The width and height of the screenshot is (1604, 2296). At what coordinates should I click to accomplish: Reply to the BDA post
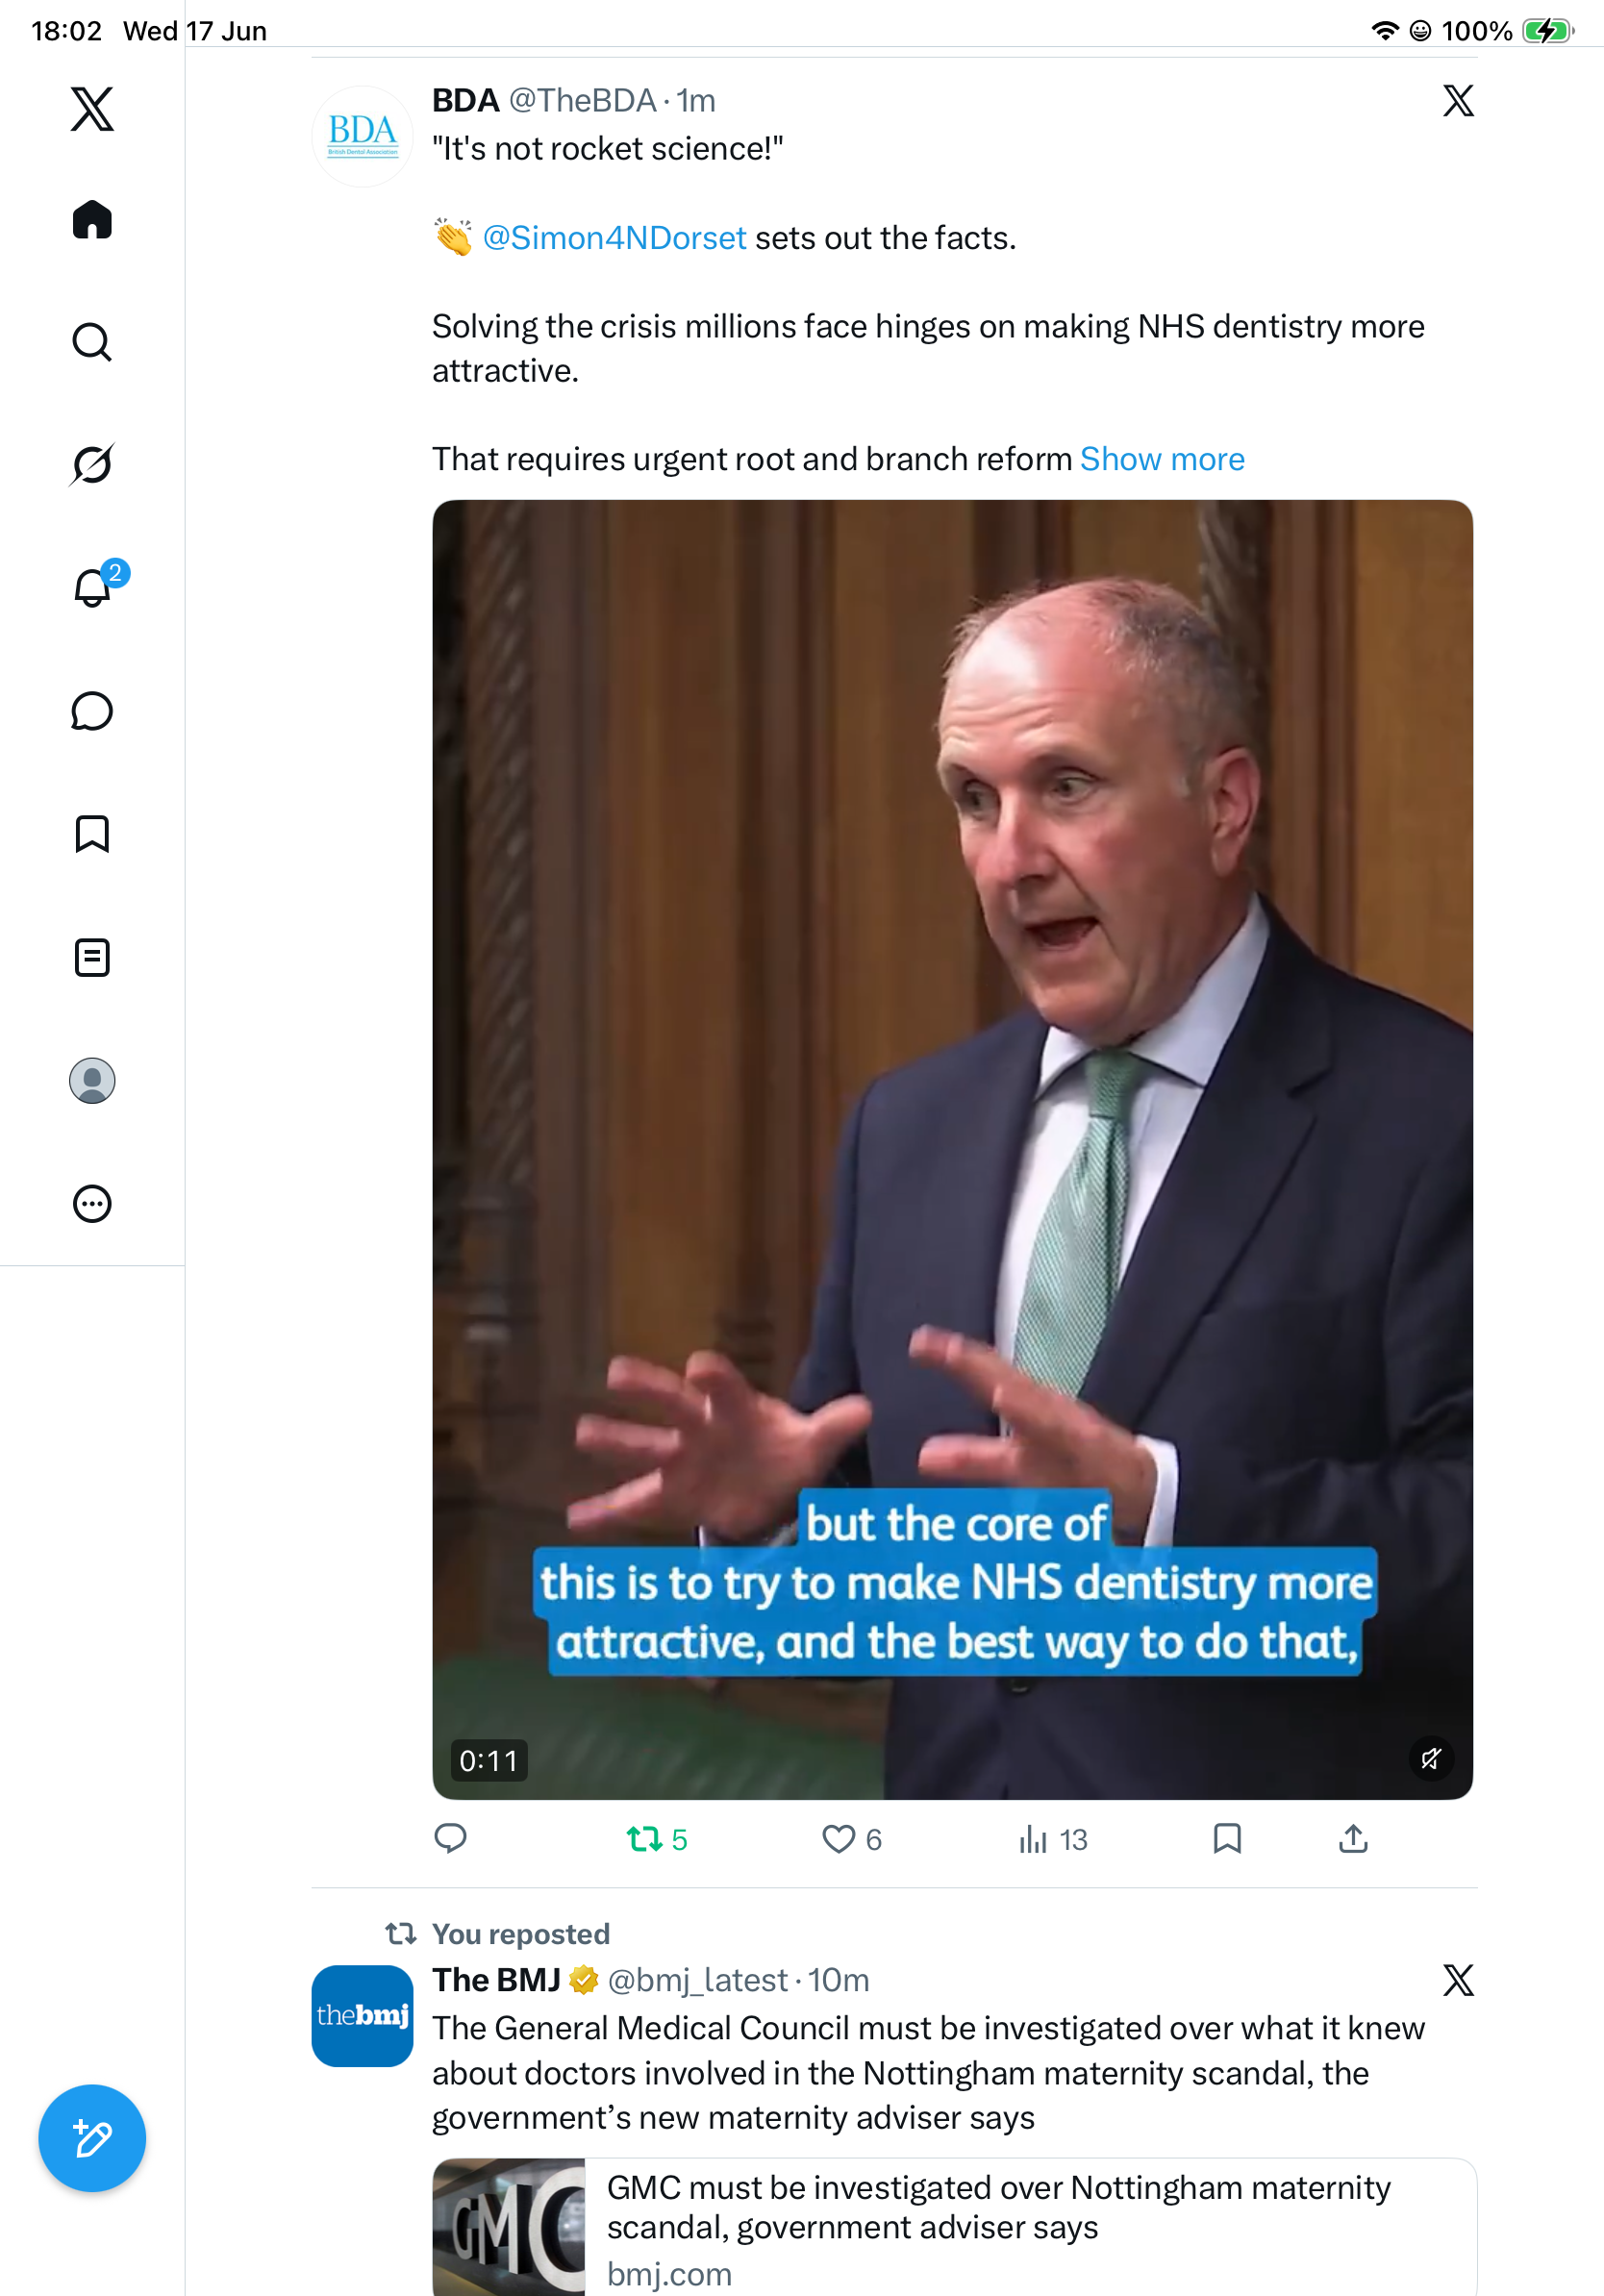click(451, 1838)
